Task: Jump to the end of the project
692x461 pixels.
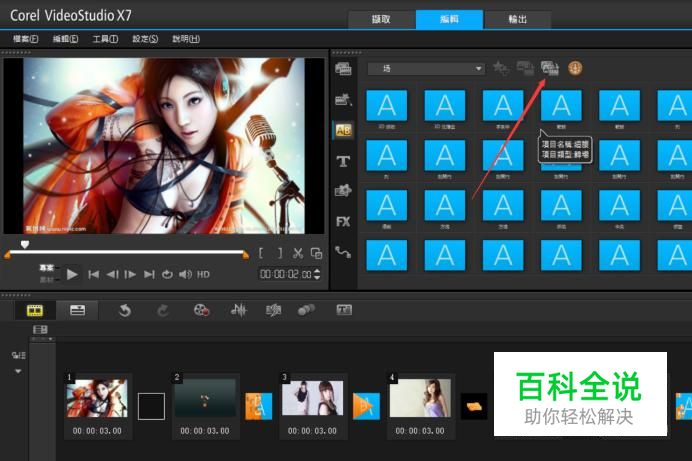Action: tap(149, 274)
